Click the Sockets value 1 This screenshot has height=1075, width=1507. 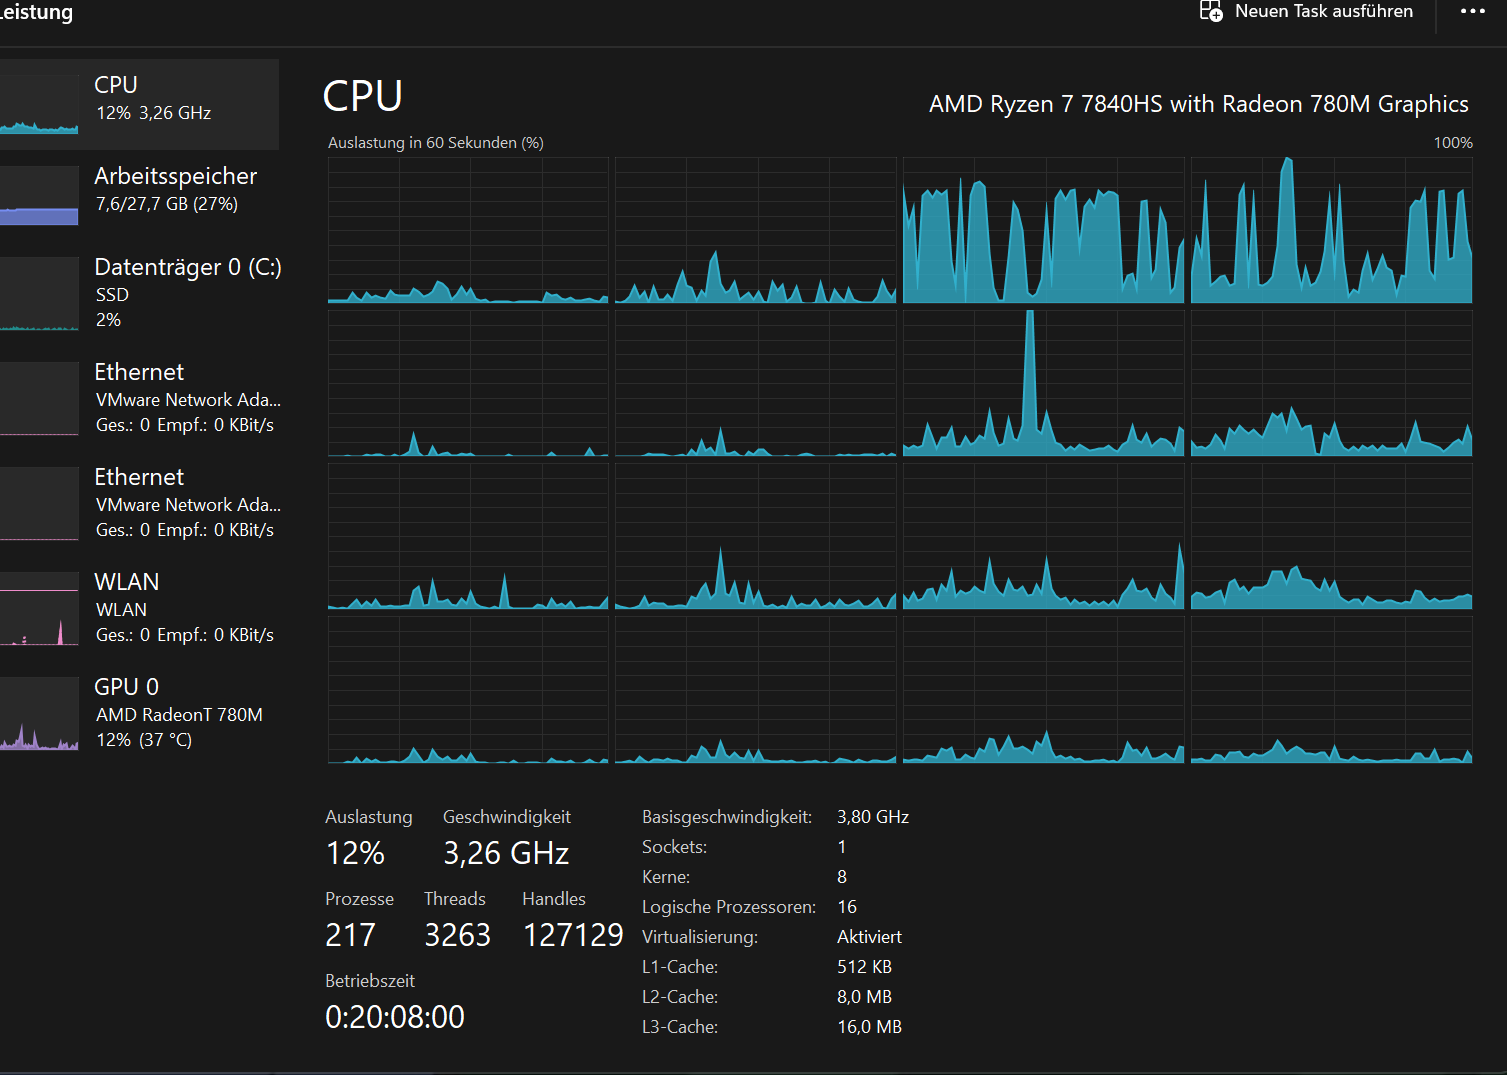click(842, 847)
